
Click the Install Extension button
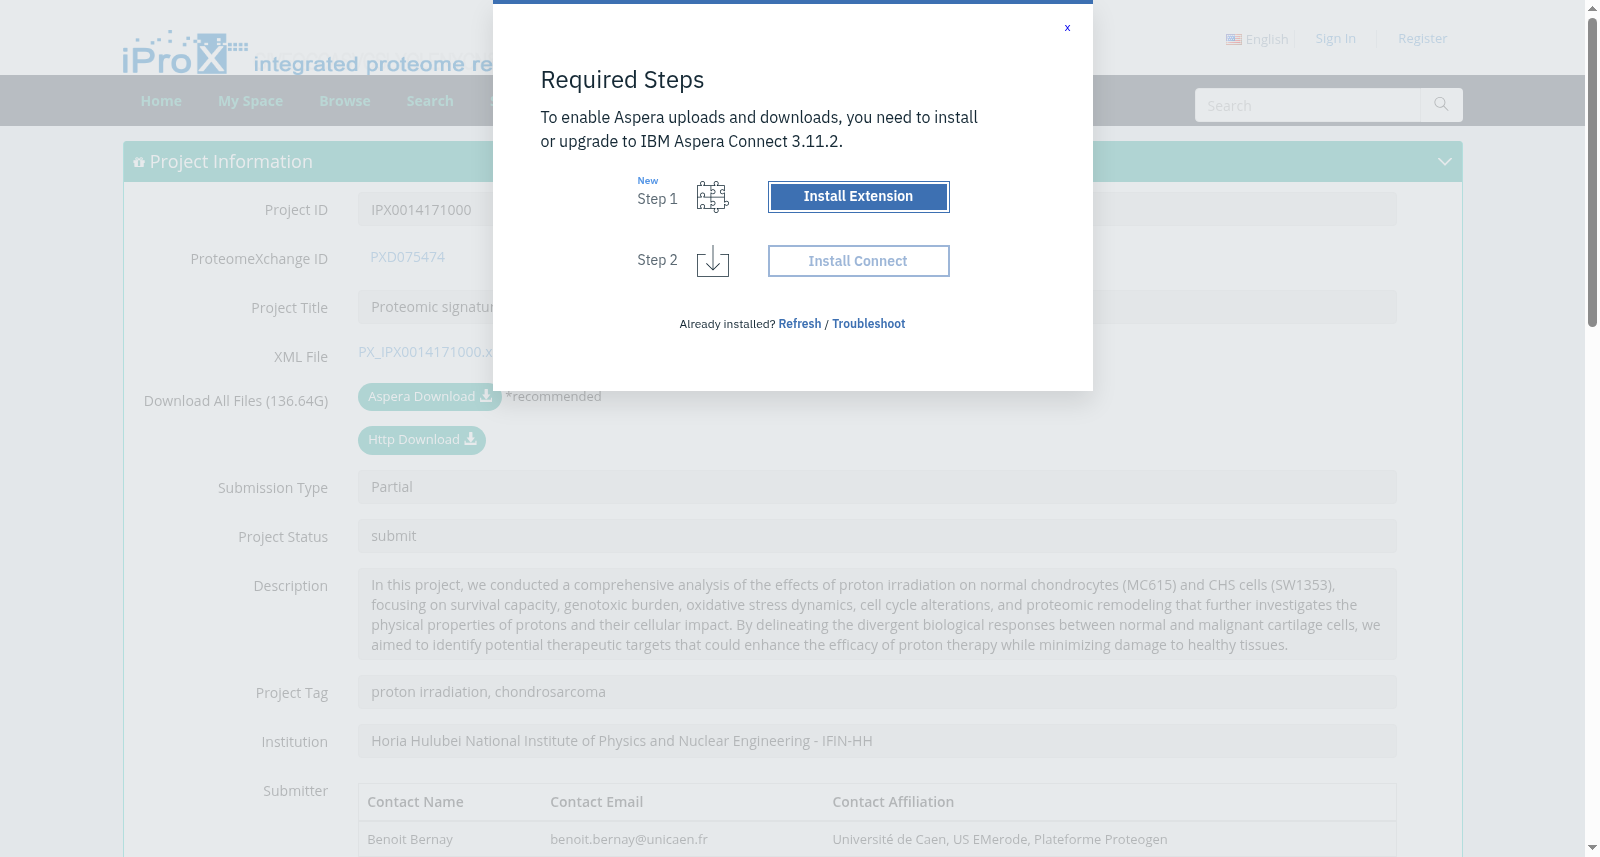point(858,197)
